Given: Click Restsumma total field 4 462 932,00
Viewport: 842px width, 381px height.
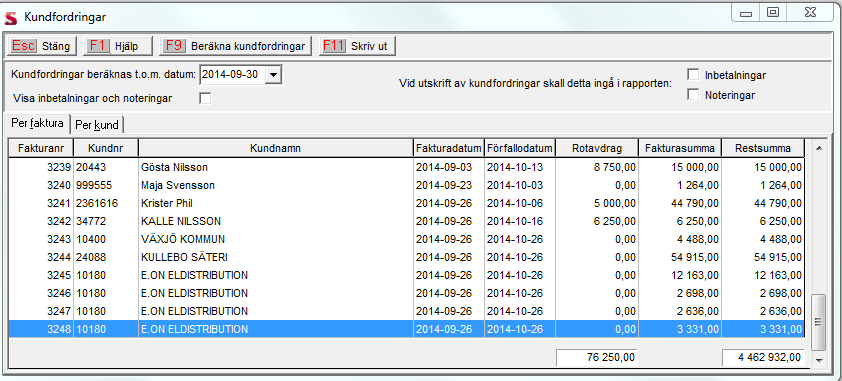Looking at the screenshot, I should pos(763,357).
